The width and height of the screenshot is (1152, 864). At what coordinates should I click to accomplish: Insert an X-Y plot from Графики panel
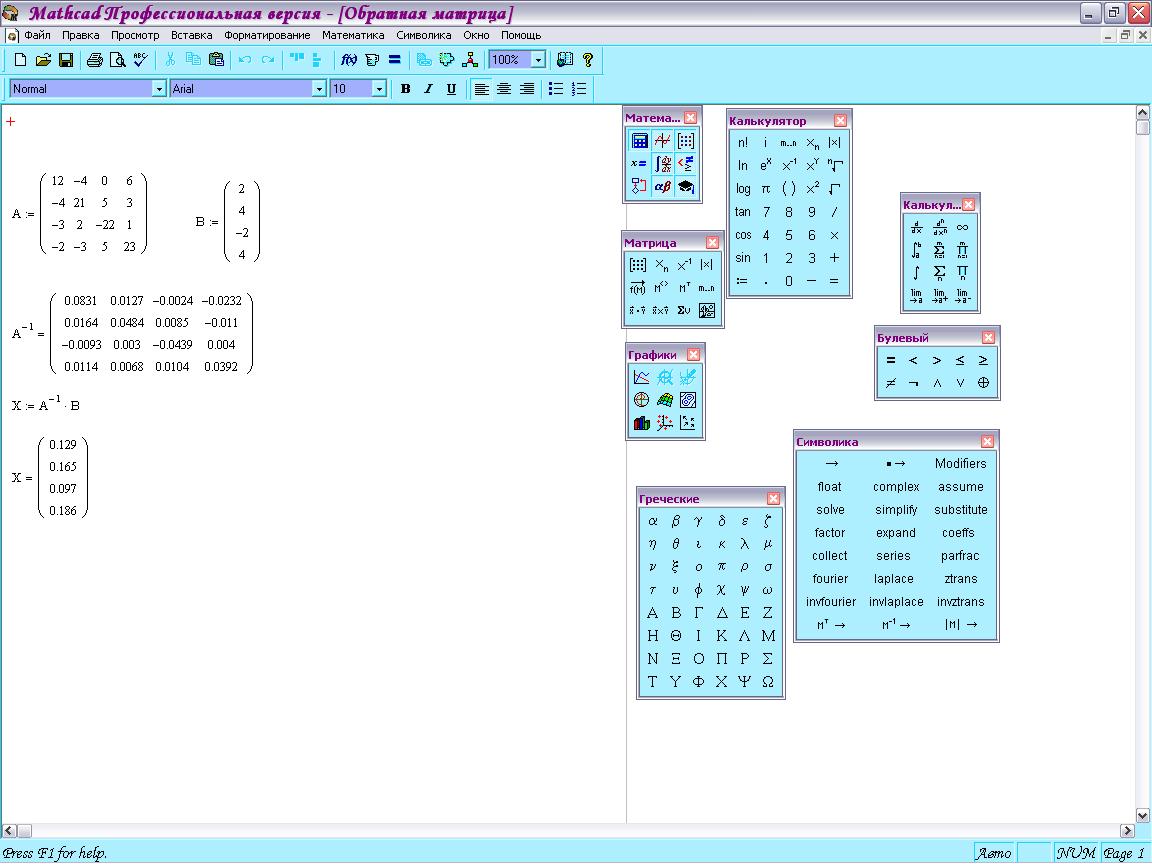(641, 377)
